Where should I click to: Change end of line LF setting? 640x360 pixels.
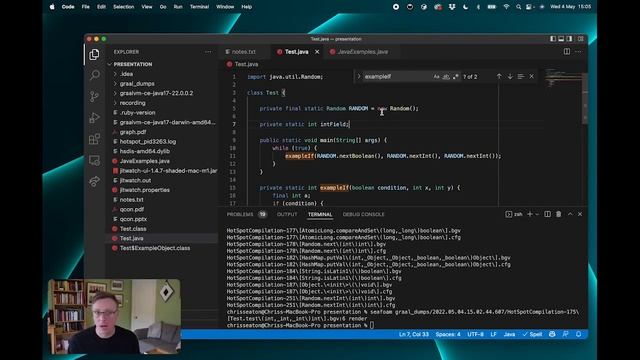coord(493,334)
